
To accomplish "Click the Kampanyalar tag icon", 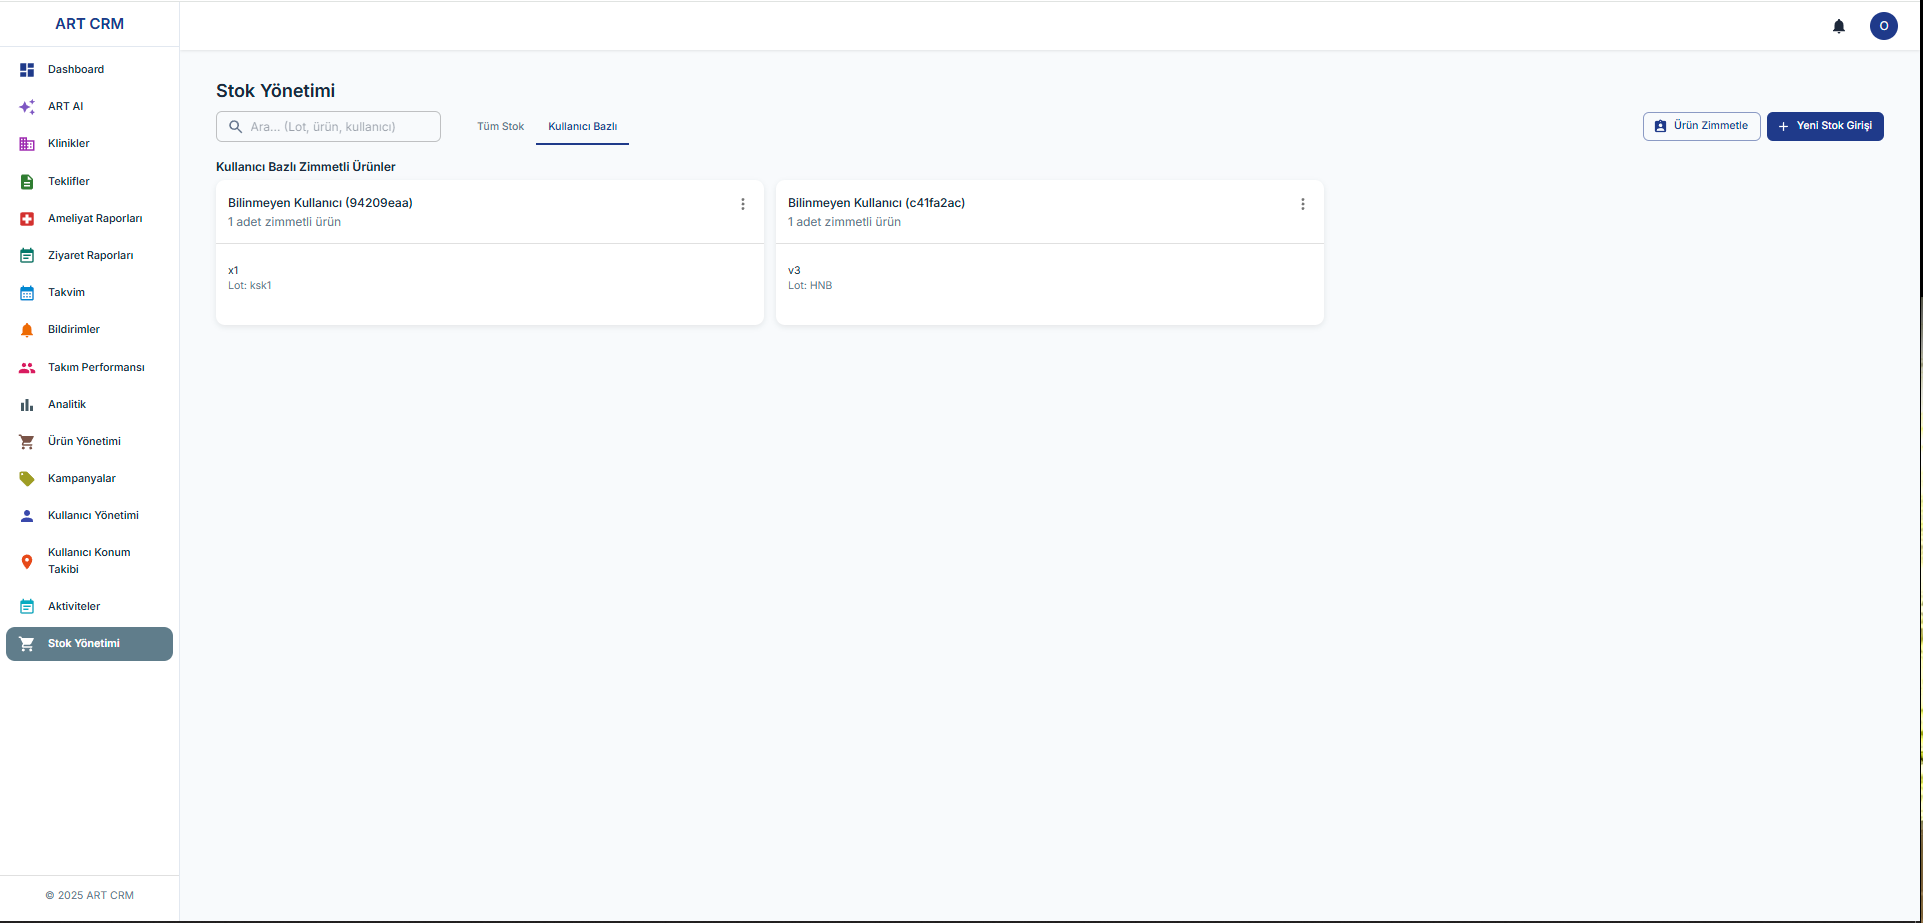I will click(x=27, y=479).
